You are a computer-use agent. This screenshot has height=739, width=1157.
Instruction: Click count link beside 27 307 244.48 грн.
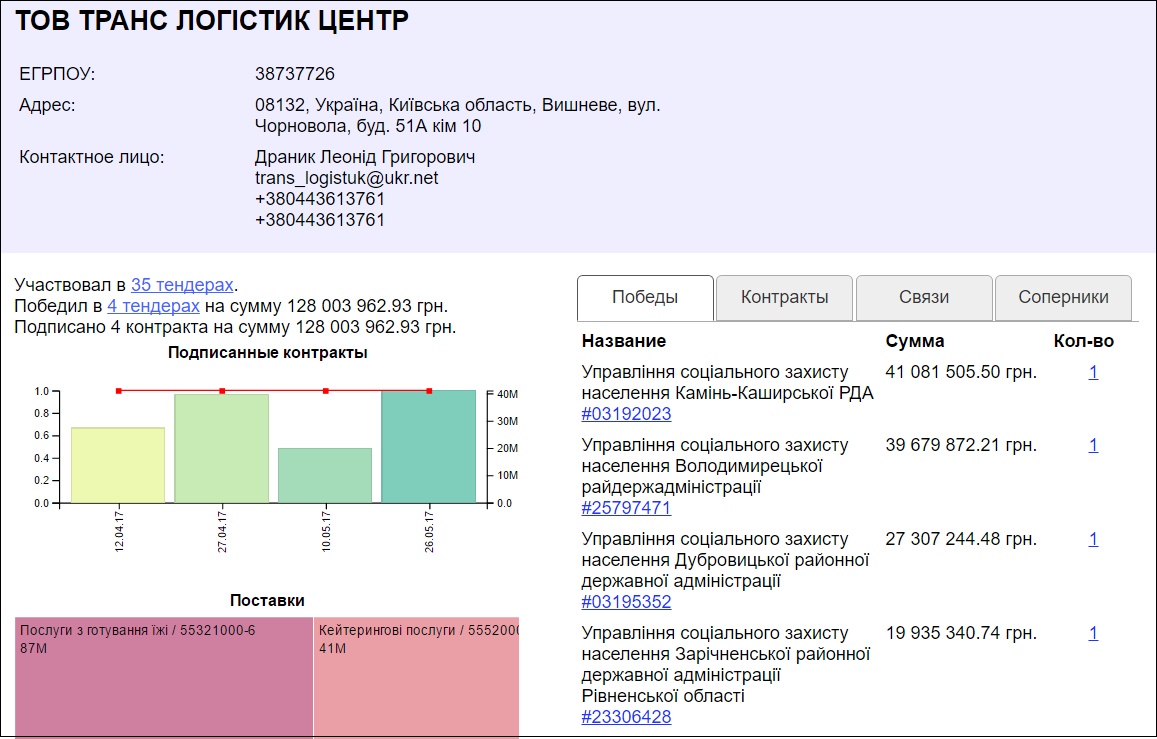[x=1093, y=539]
